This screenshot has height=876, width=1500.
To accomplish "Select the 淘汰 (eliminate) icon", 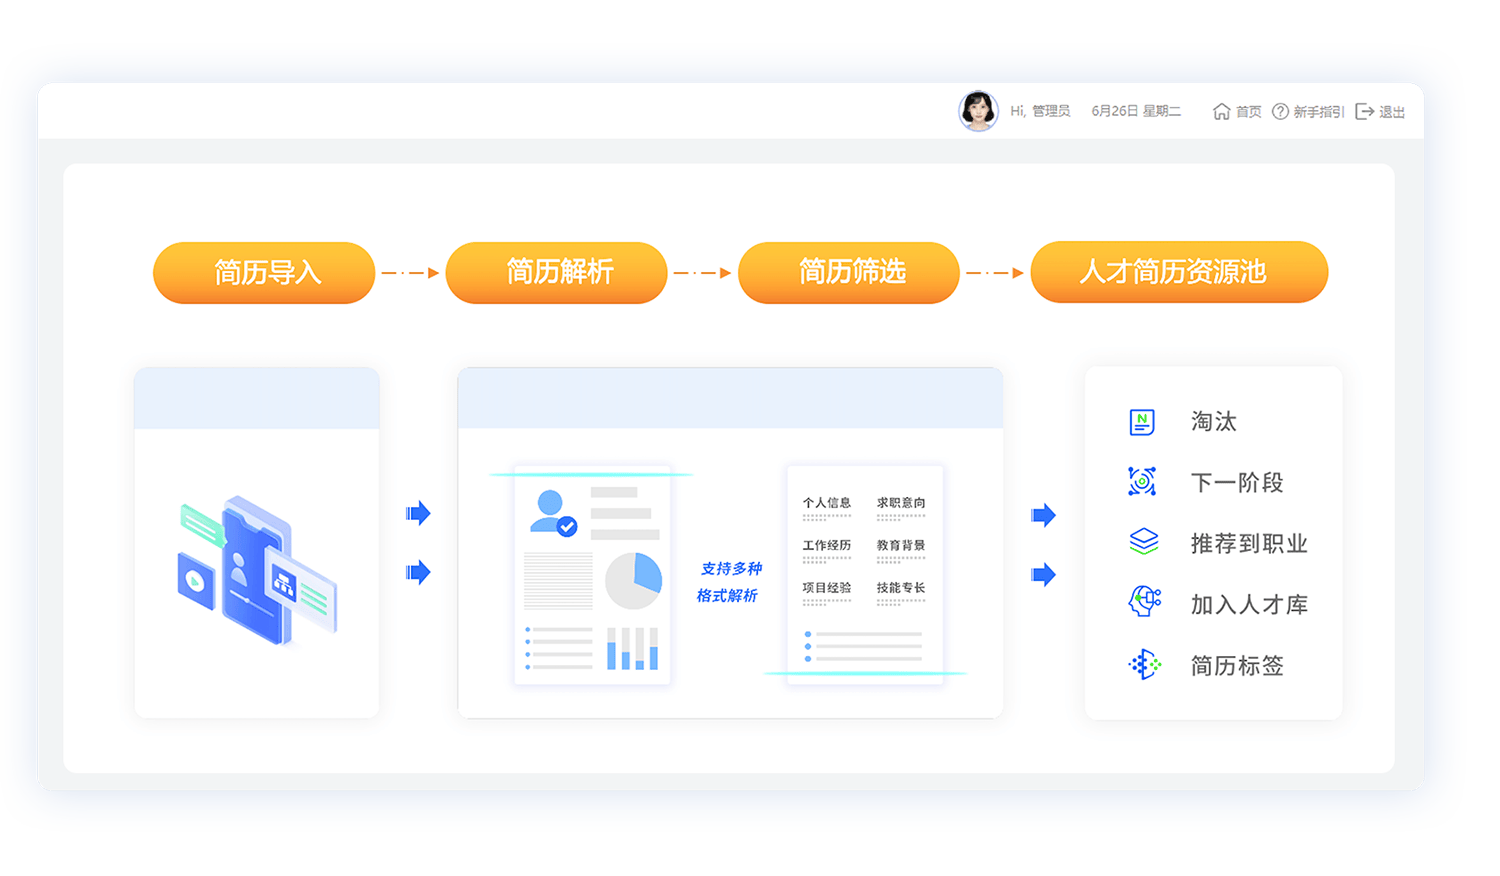I will (x=1141, y=420).
